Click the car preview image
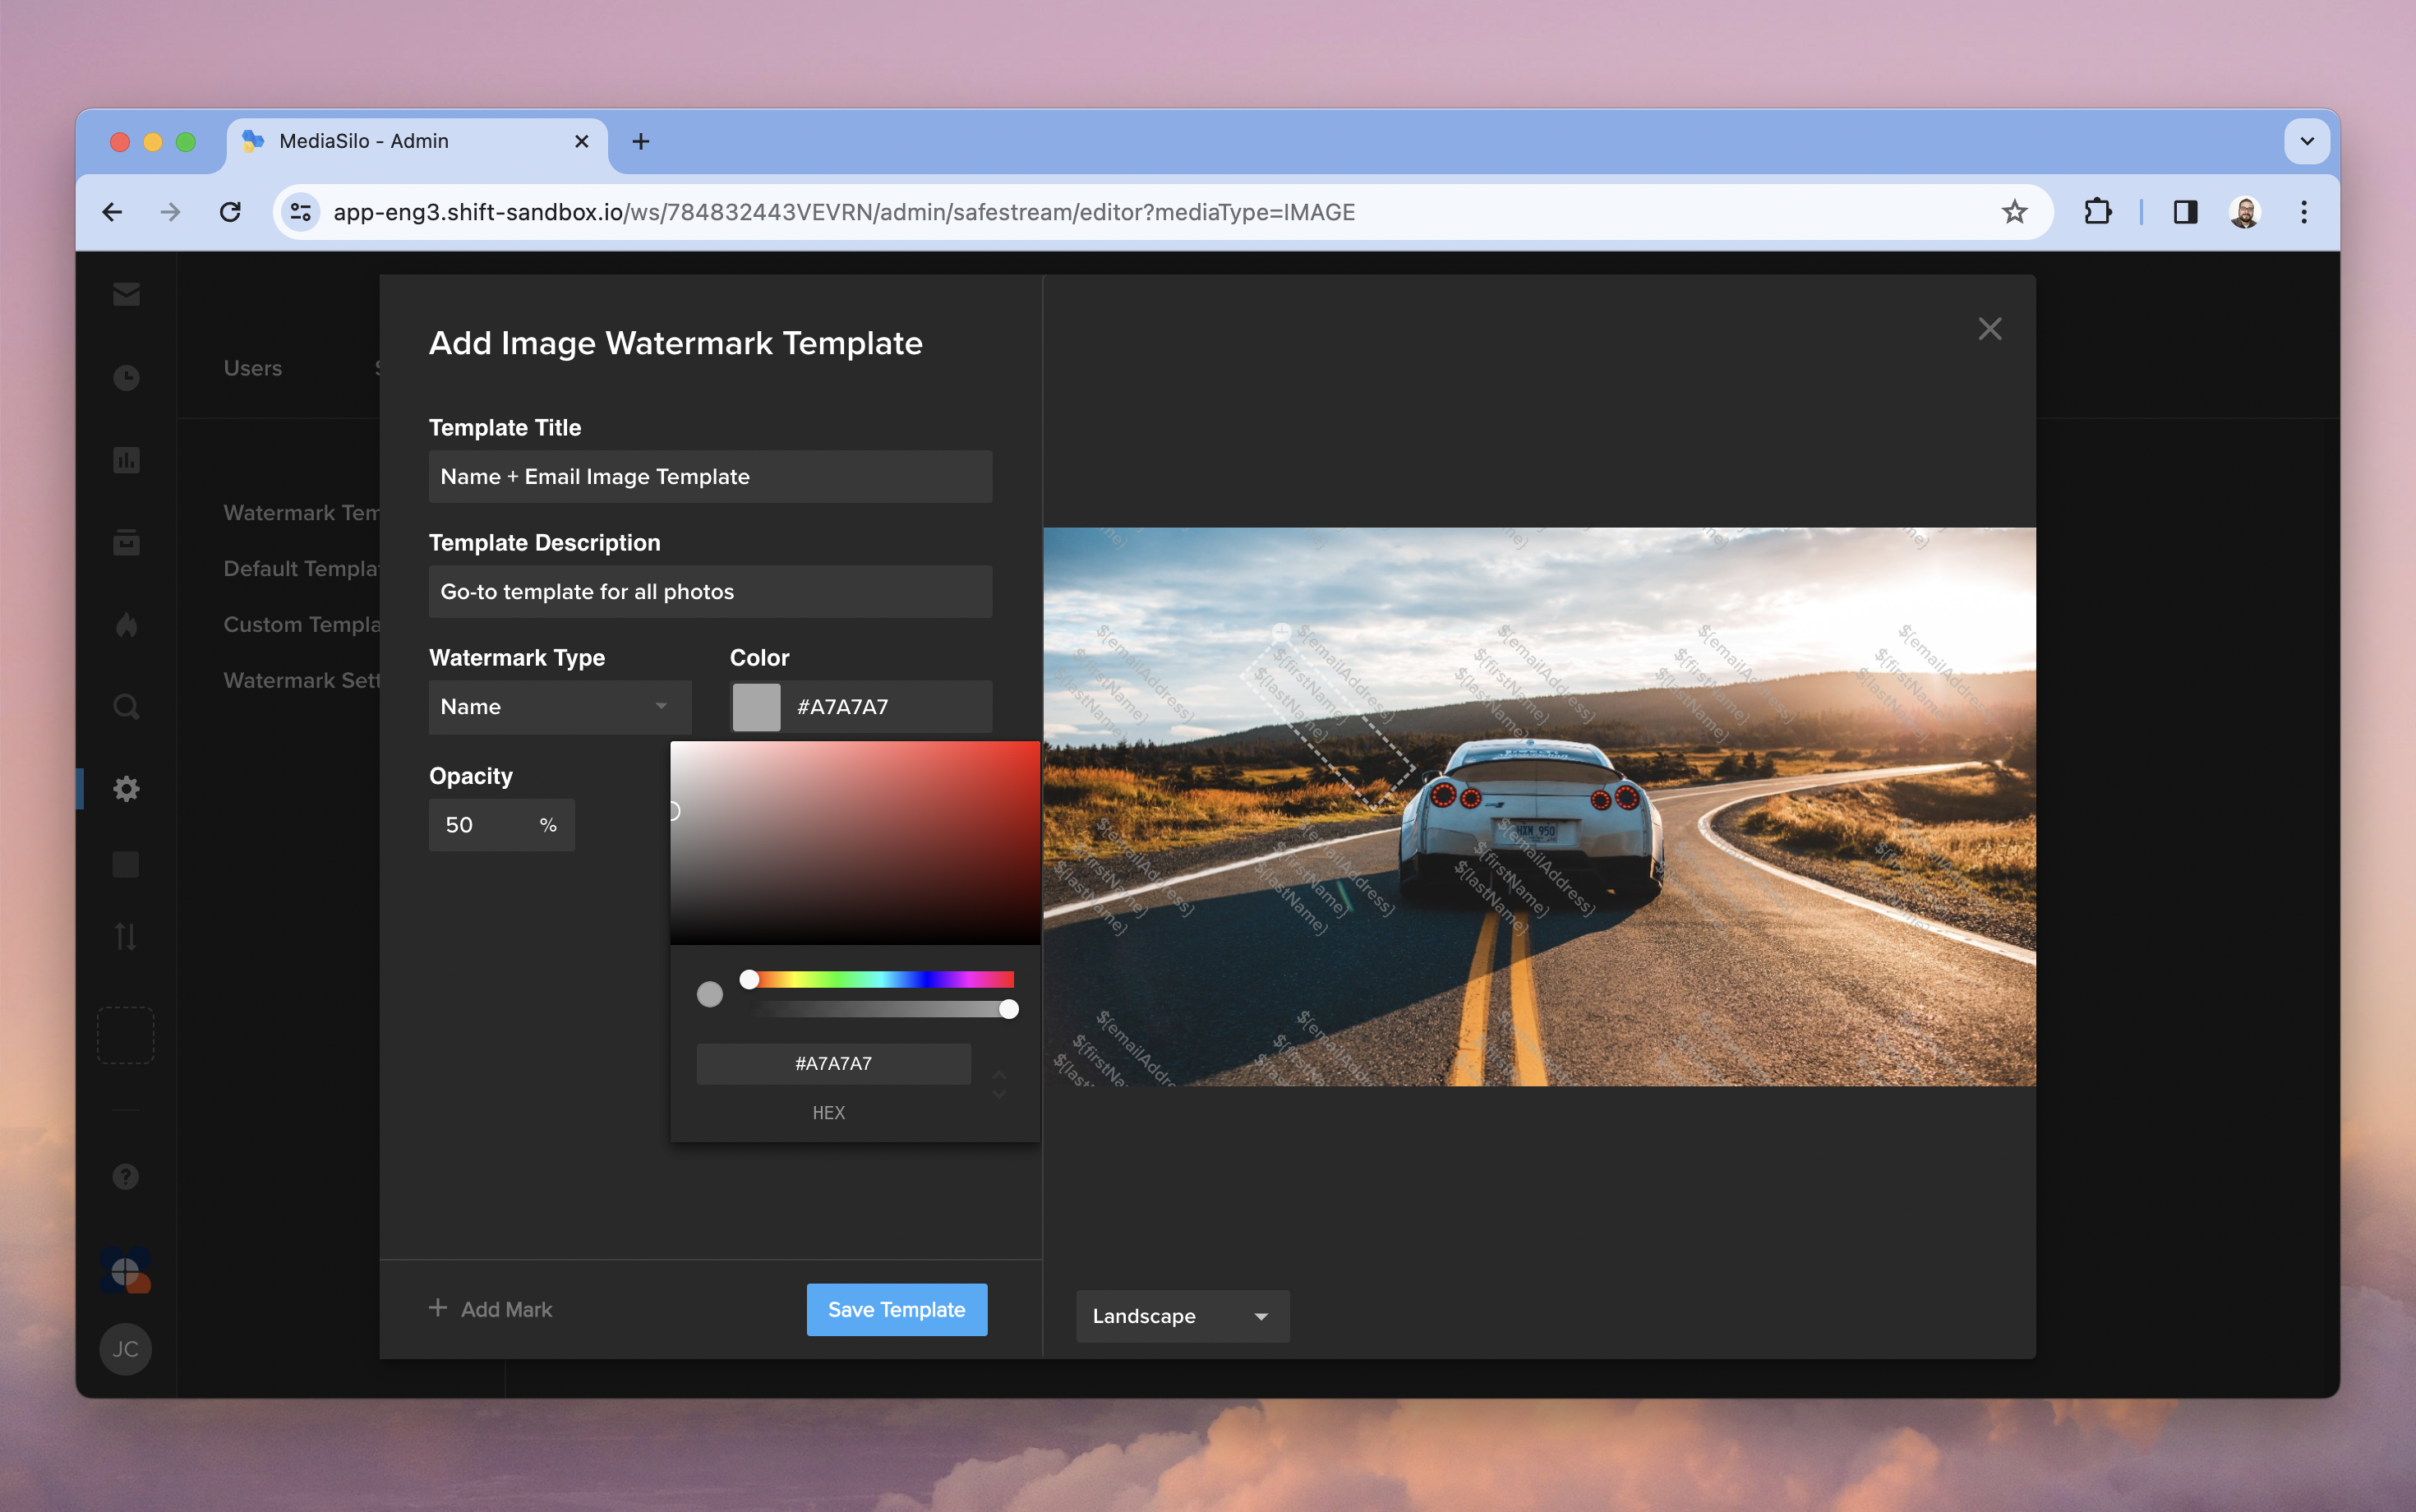Image resolution: width=2416 pixels, height=1512 pixels. tap(1540, 806)
